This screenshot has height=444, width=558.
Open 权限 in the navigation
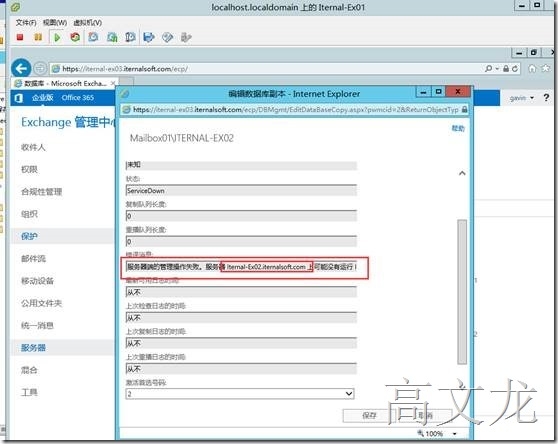(x=29, y=169)
